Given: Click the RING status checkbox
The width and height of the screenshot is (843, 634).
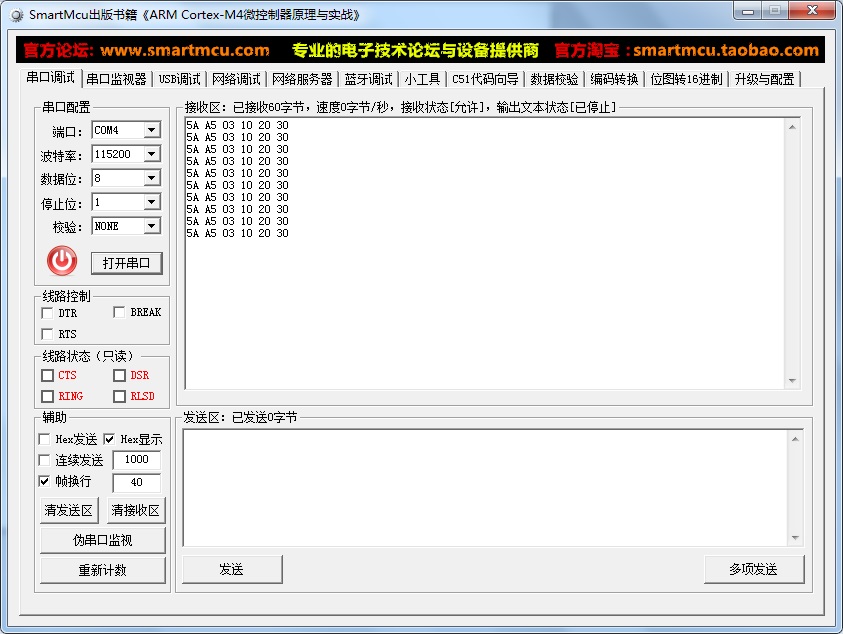Looking at the screenshot, I should [x=47, y=396].
